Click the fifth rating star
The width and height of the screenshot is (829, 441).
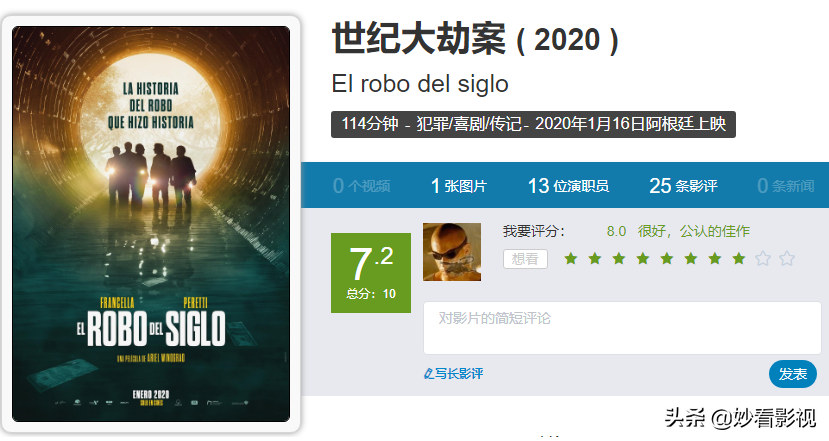[667, 259]
